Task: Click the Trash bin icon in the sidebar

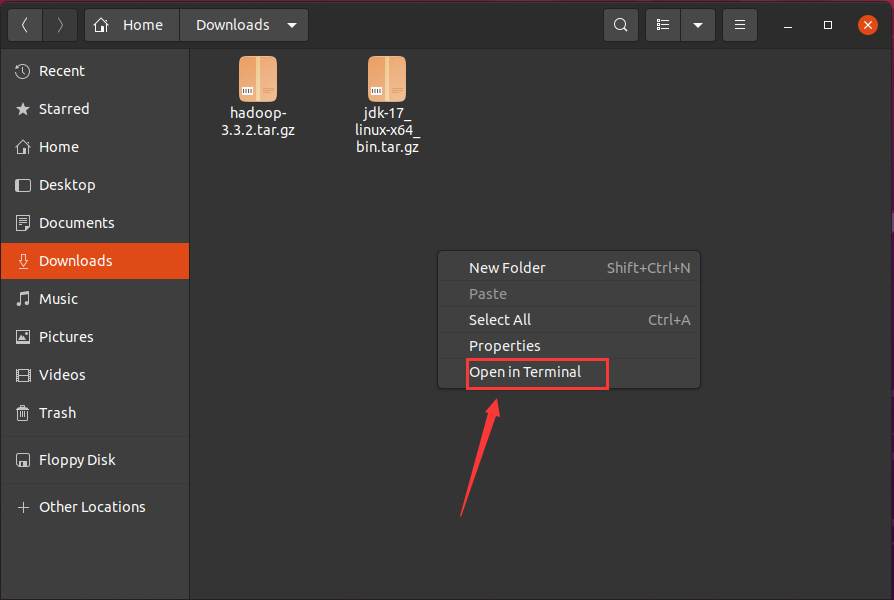Action: [x=23, y=413]
